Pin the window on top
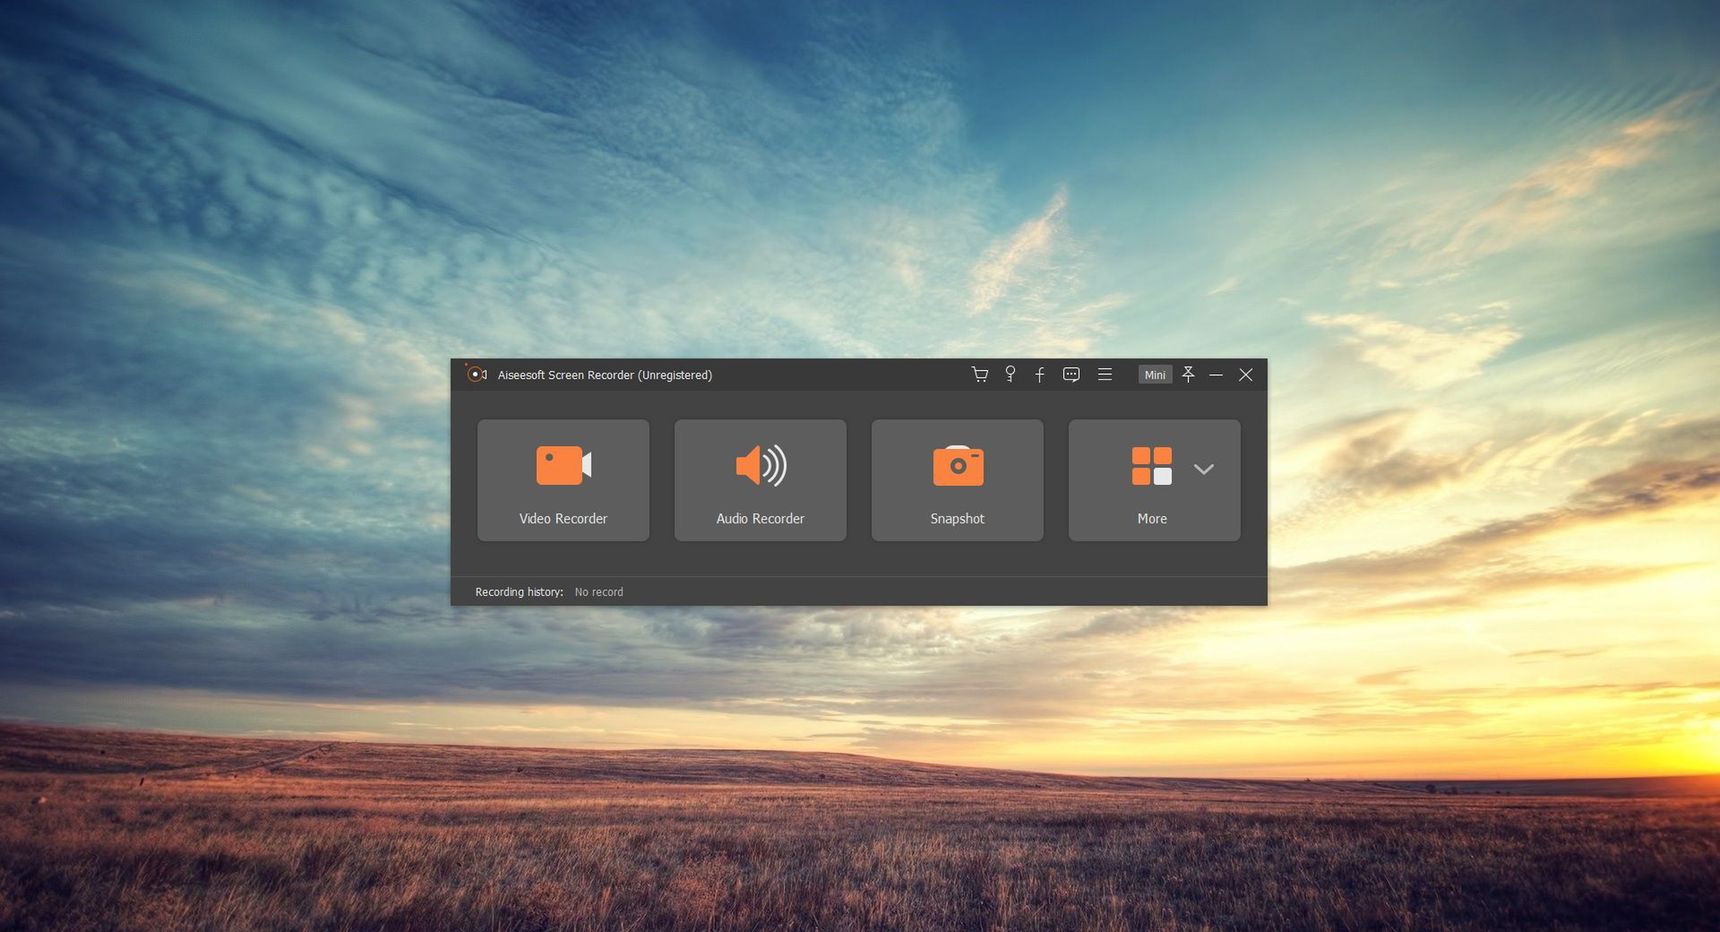Viewport: 1720px width, 932px height. pyautogui.click(x=1188, y=374)
